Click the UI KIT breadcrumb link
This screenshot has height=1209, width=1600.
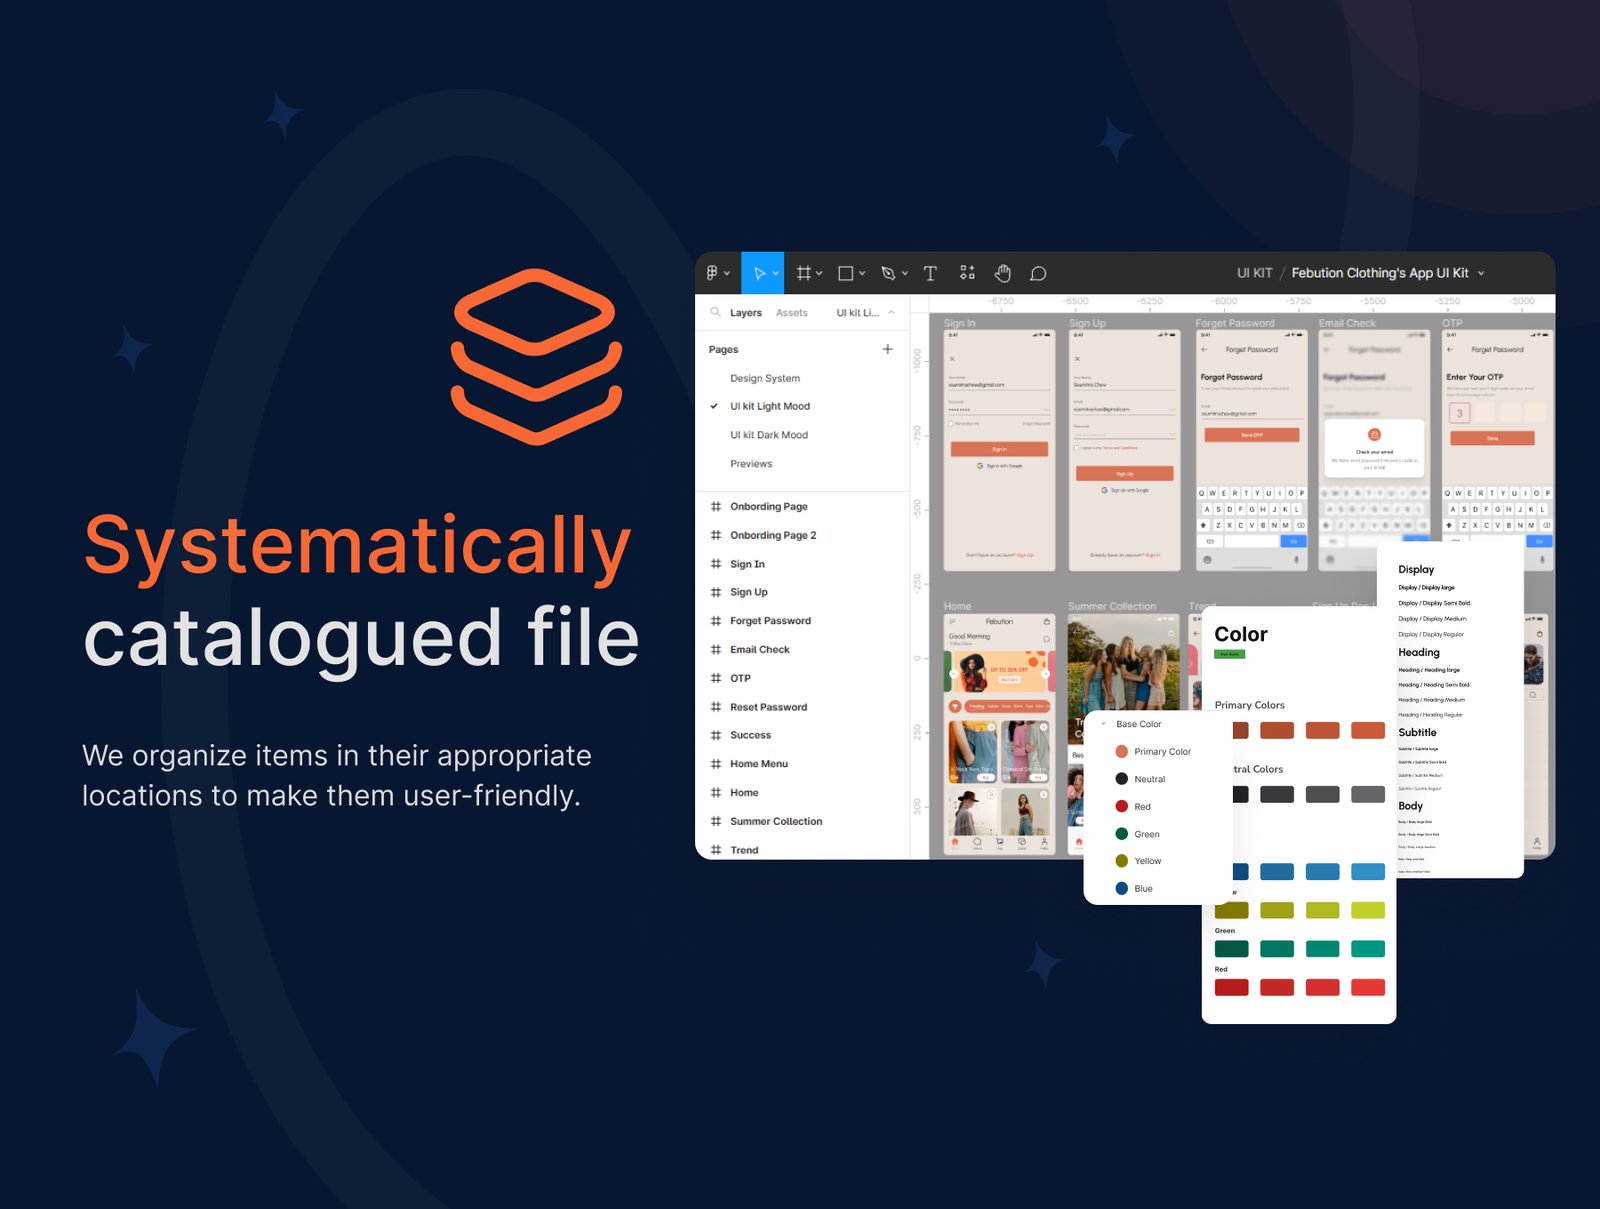(1254, 273)
